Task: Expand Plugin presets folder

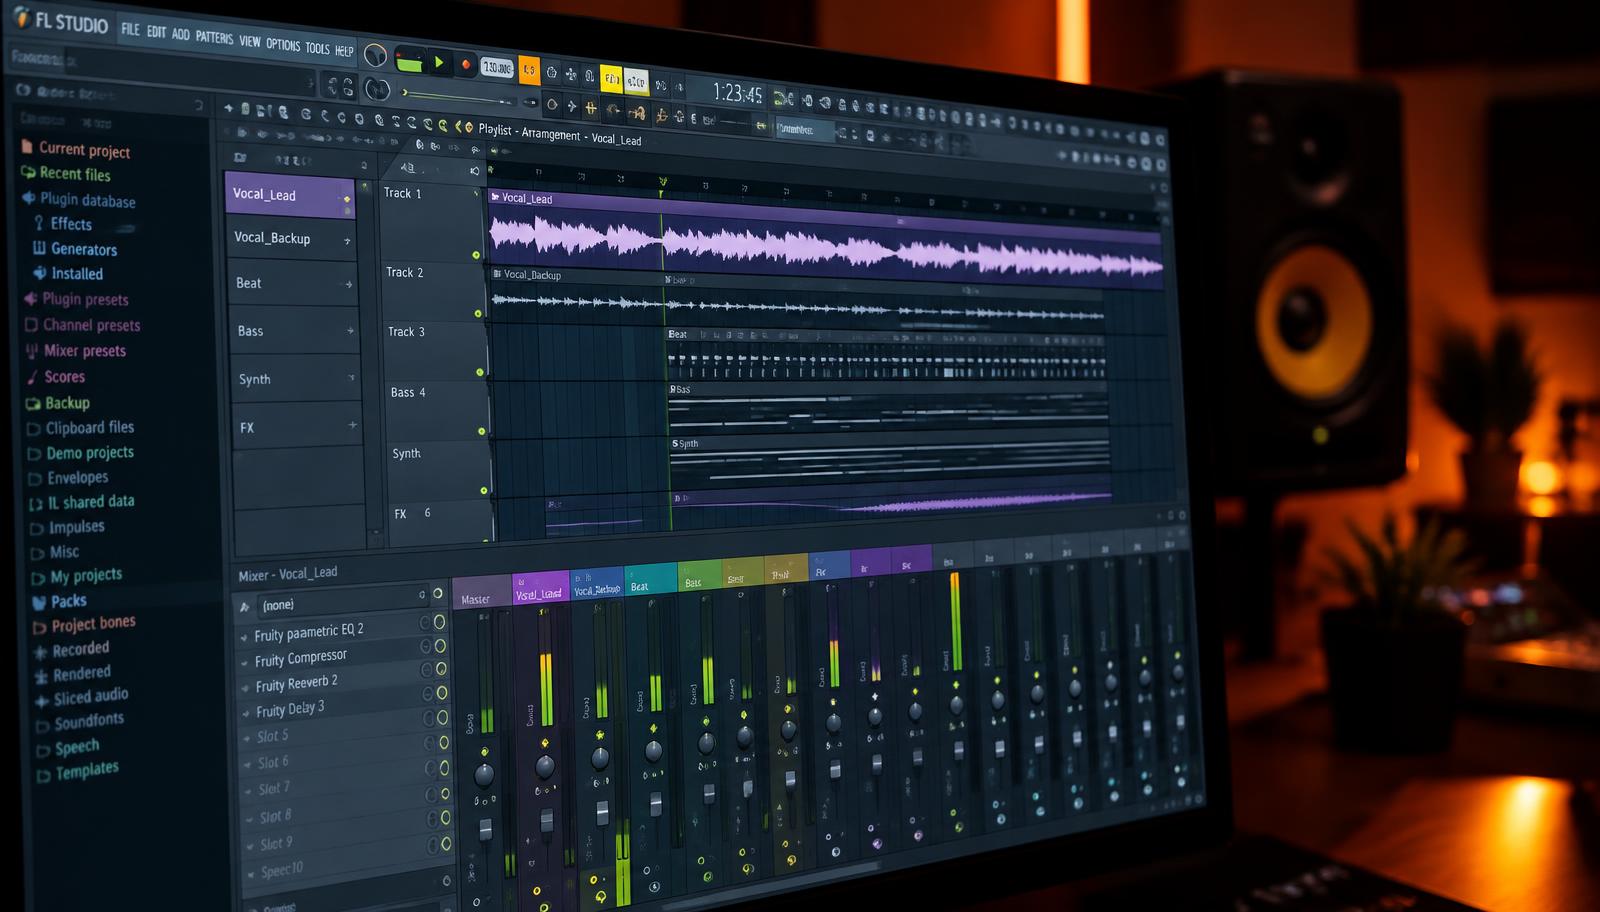Action: click(x=77, y=299)
